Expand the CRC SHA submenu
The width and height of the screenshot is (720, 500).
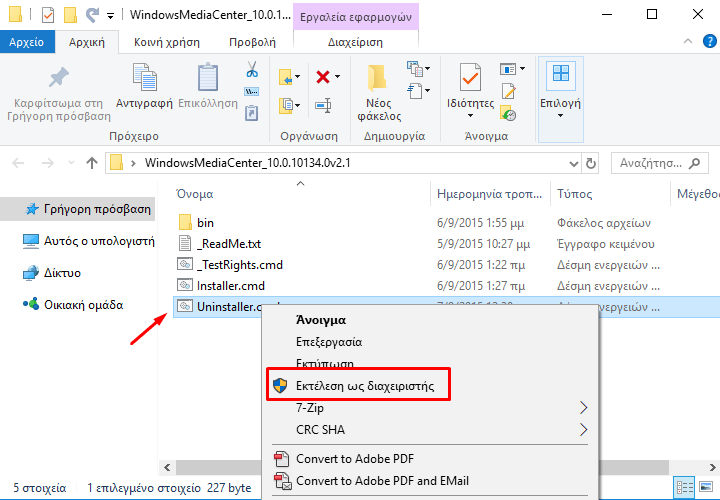click(583, 430)
